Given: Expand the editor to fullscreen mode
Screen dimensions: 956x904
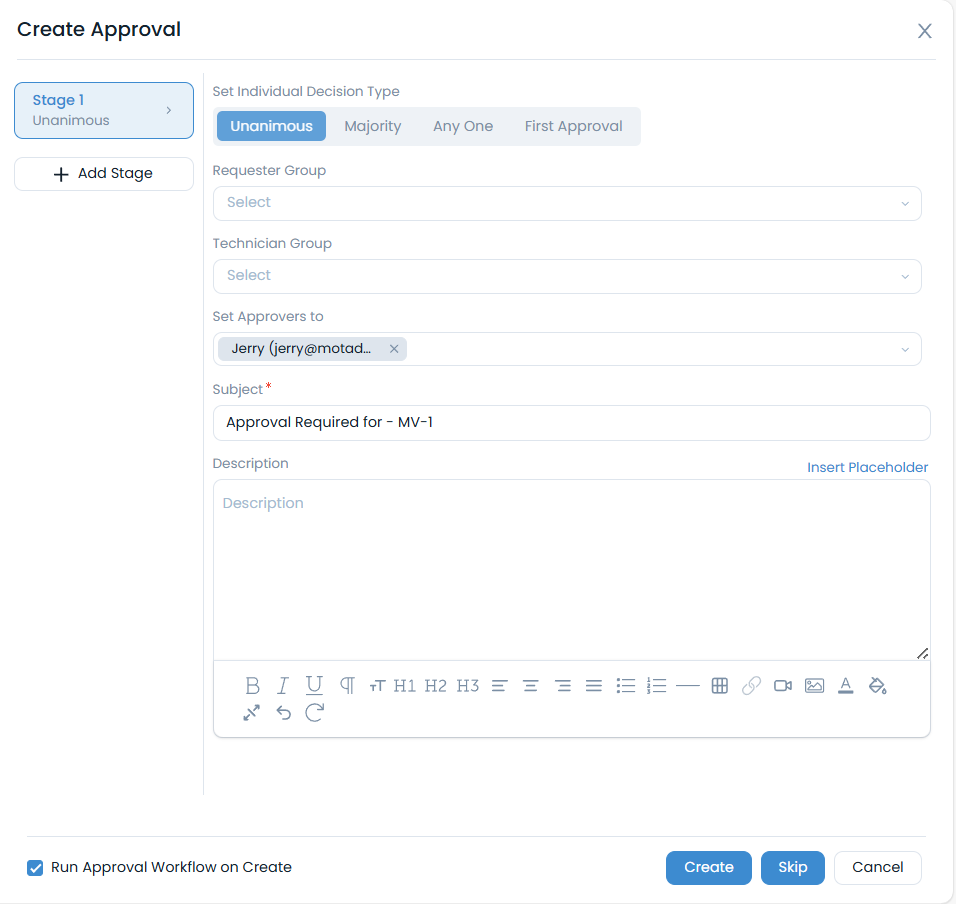Looking at the screenshot, I should (x=252, y=712).
